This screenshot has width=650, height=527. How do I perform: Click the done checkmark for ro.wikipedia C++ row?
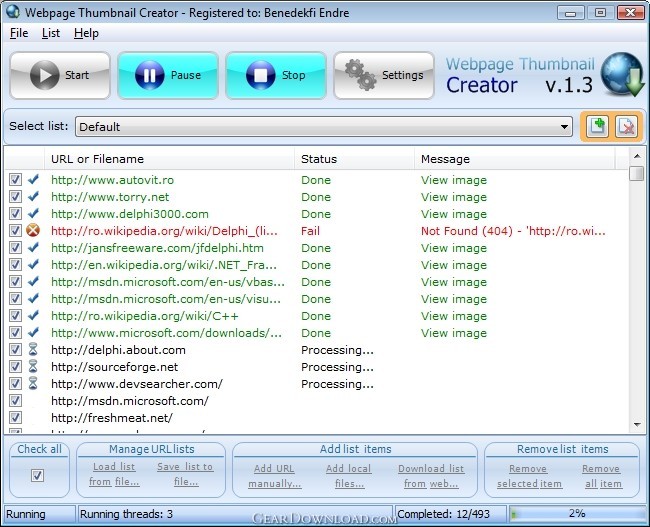point(33,316)
